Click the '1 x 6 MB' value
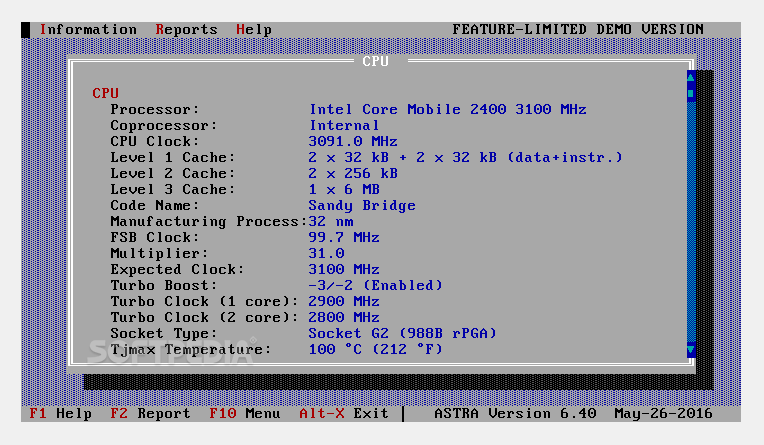 344,190
